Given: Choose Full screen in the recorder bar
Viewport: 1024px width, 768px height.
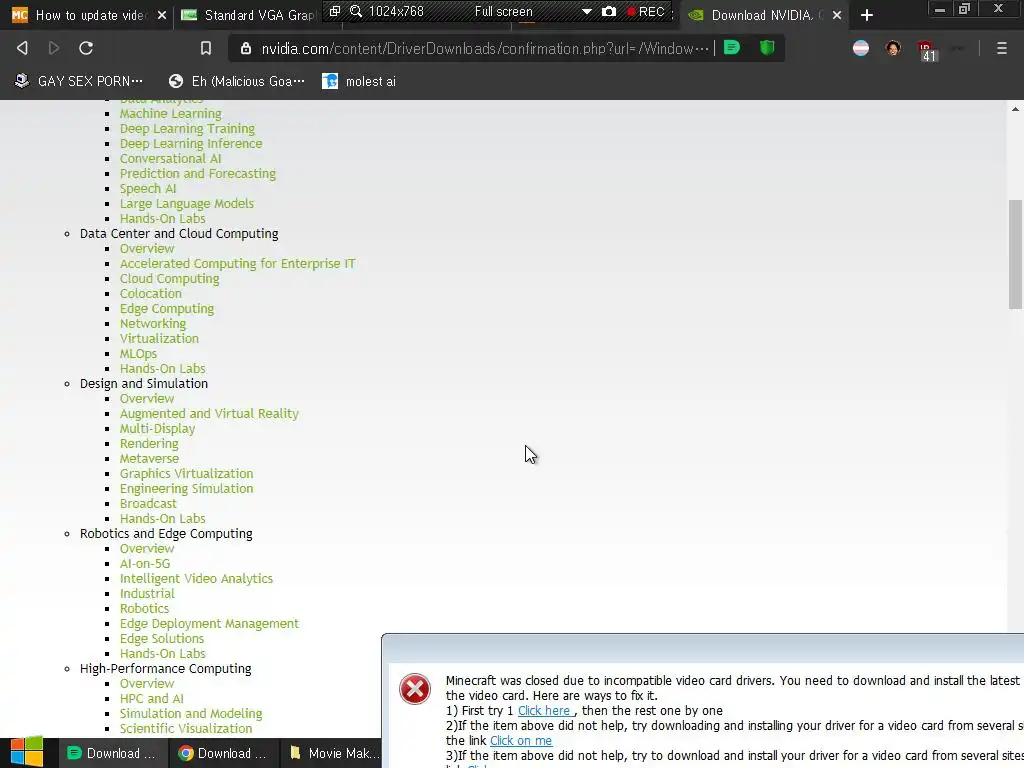Looking at the screenshot, I should click(x=503, y=12).
